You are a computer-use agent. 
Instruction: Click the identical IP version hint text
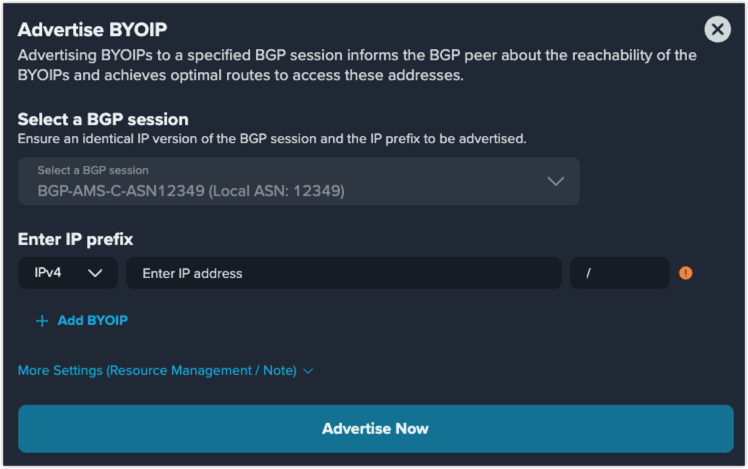[x=272, y=139]
